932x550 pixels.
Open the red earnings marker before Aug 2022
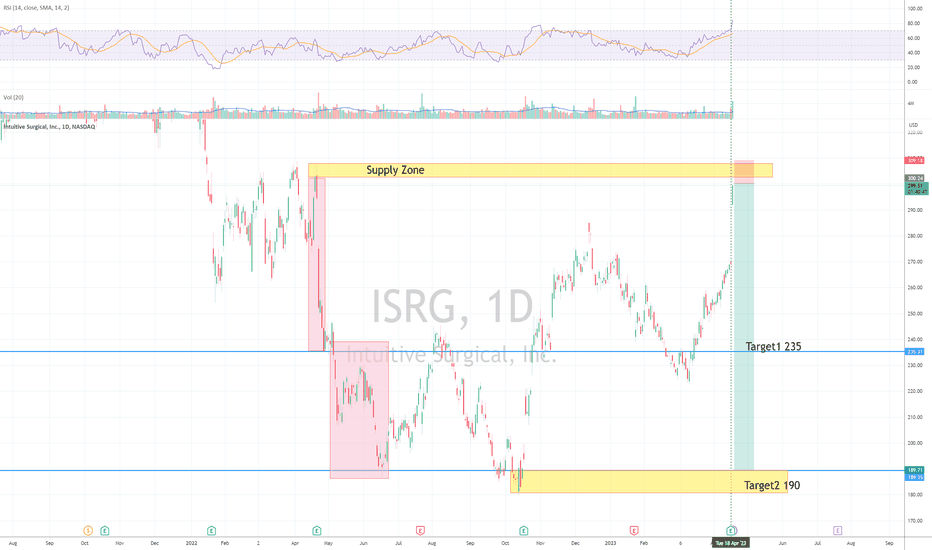point(420,530)
